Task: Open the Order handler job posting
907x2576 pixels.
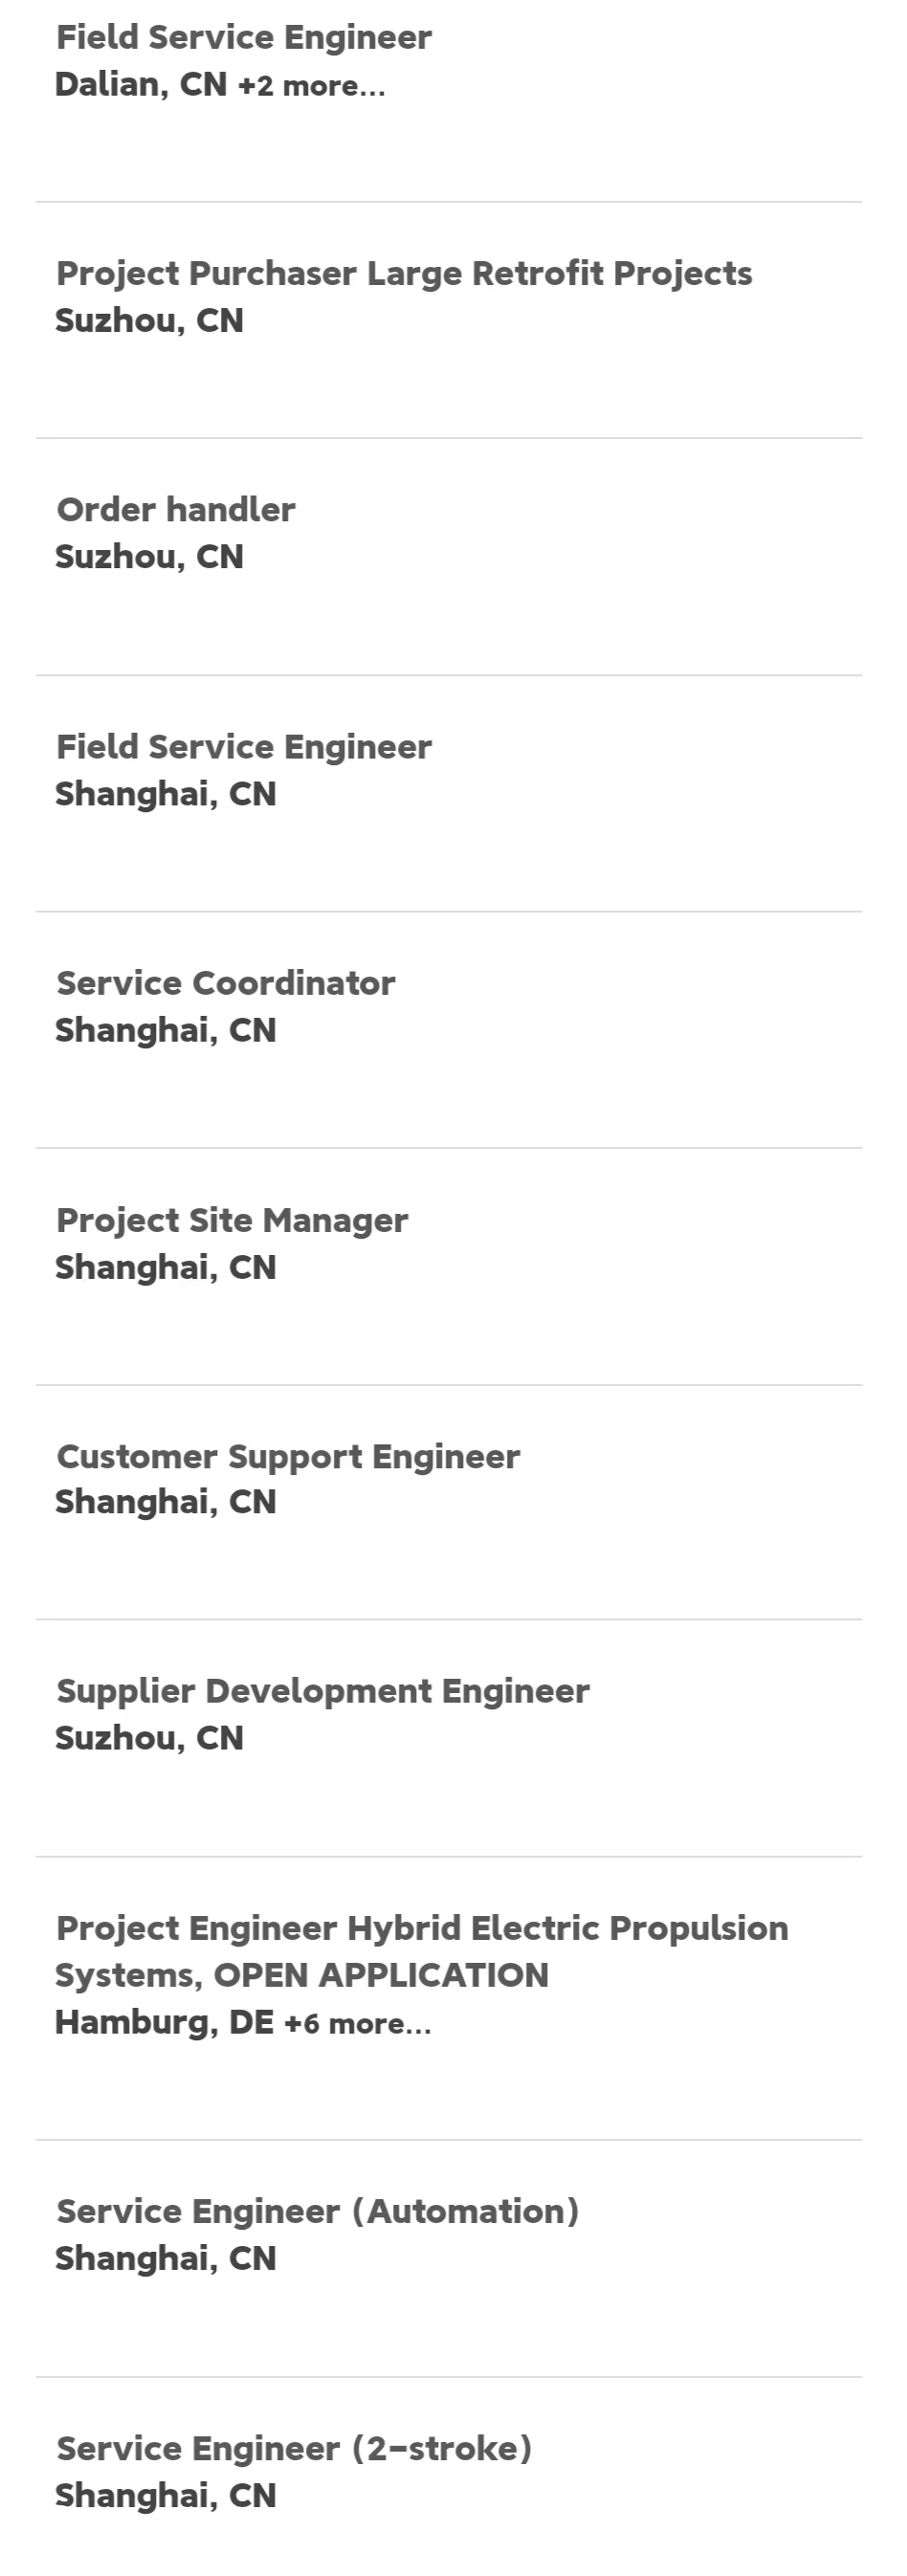Action: pos(176,509)
